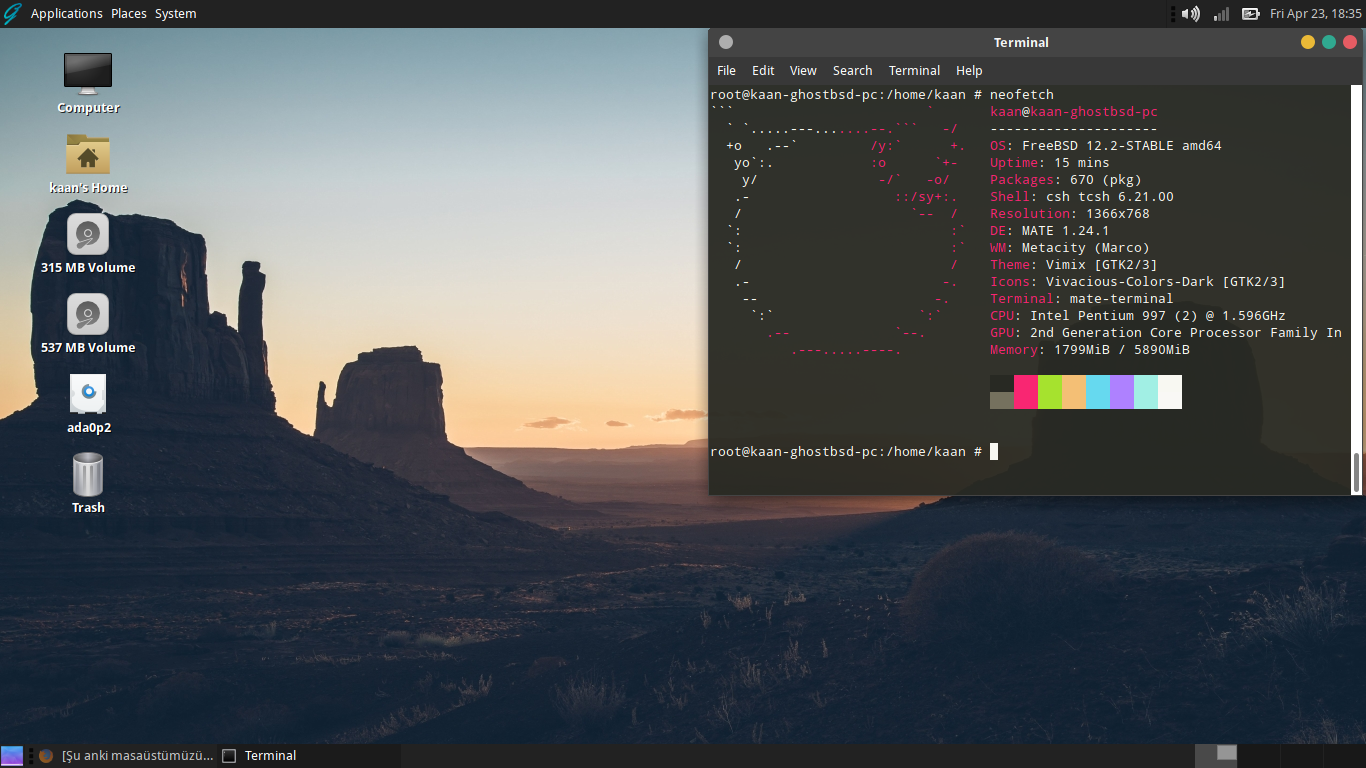Focus the Terminal command prompt cursor

[994, 452]
